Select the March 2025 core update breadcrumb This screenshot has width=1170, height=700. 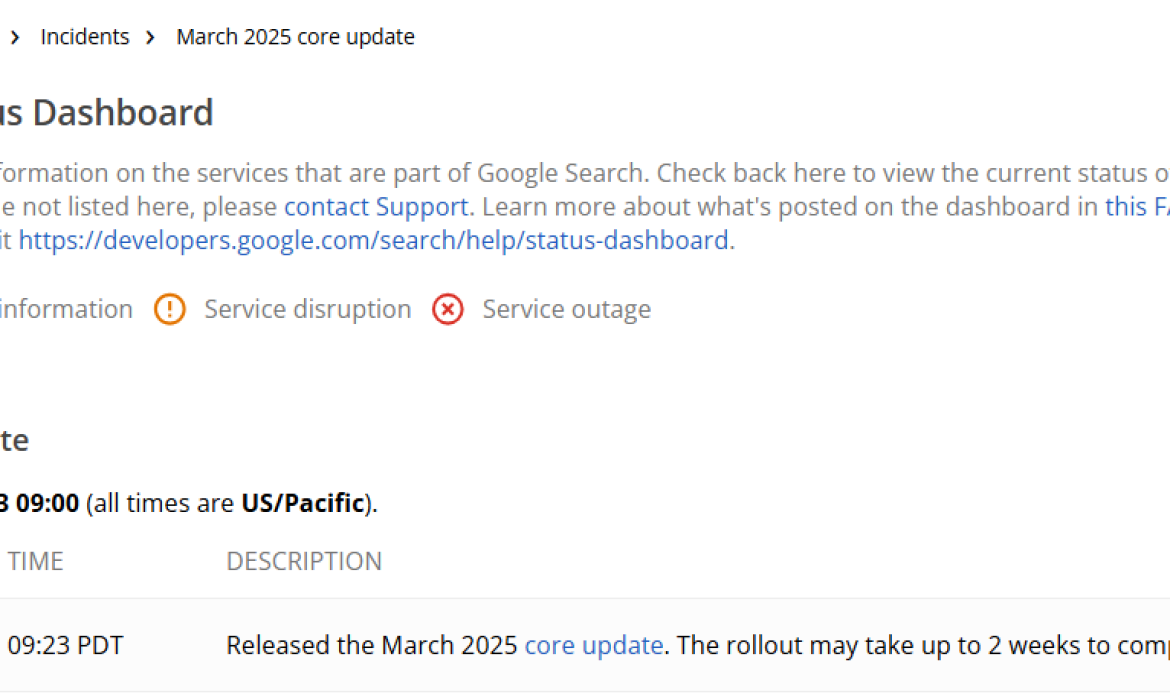(295, 36)
